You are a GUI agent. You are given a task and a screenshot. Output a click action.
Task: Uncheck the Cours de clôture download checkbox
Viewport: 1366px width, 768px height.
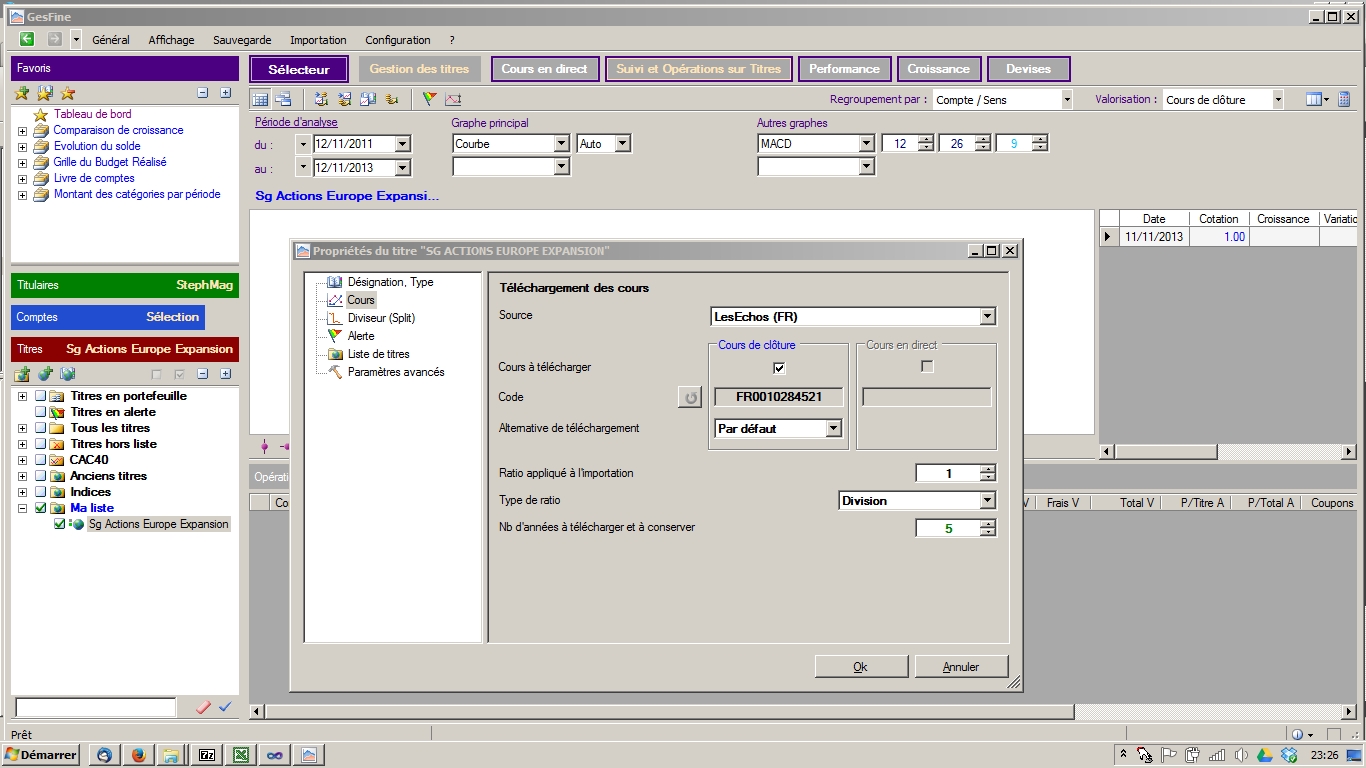point(779,367)
